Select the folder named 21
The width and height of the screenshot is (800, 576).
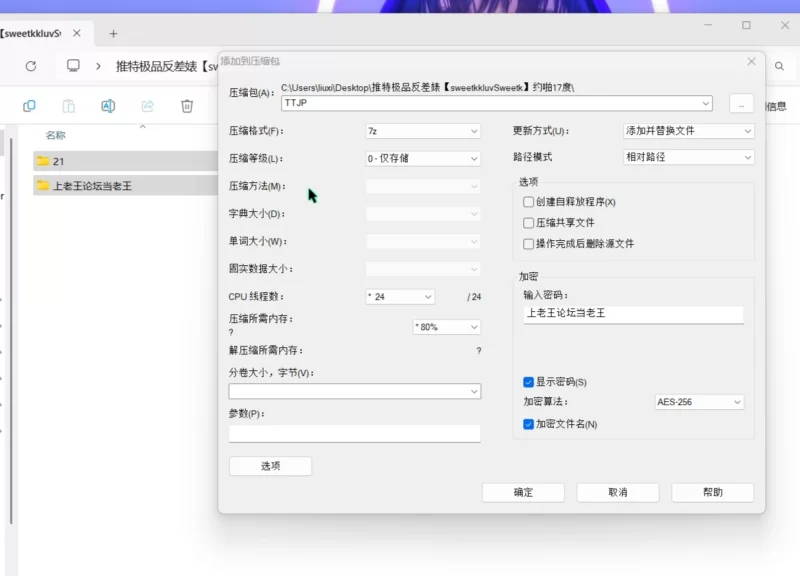[126, 161]
